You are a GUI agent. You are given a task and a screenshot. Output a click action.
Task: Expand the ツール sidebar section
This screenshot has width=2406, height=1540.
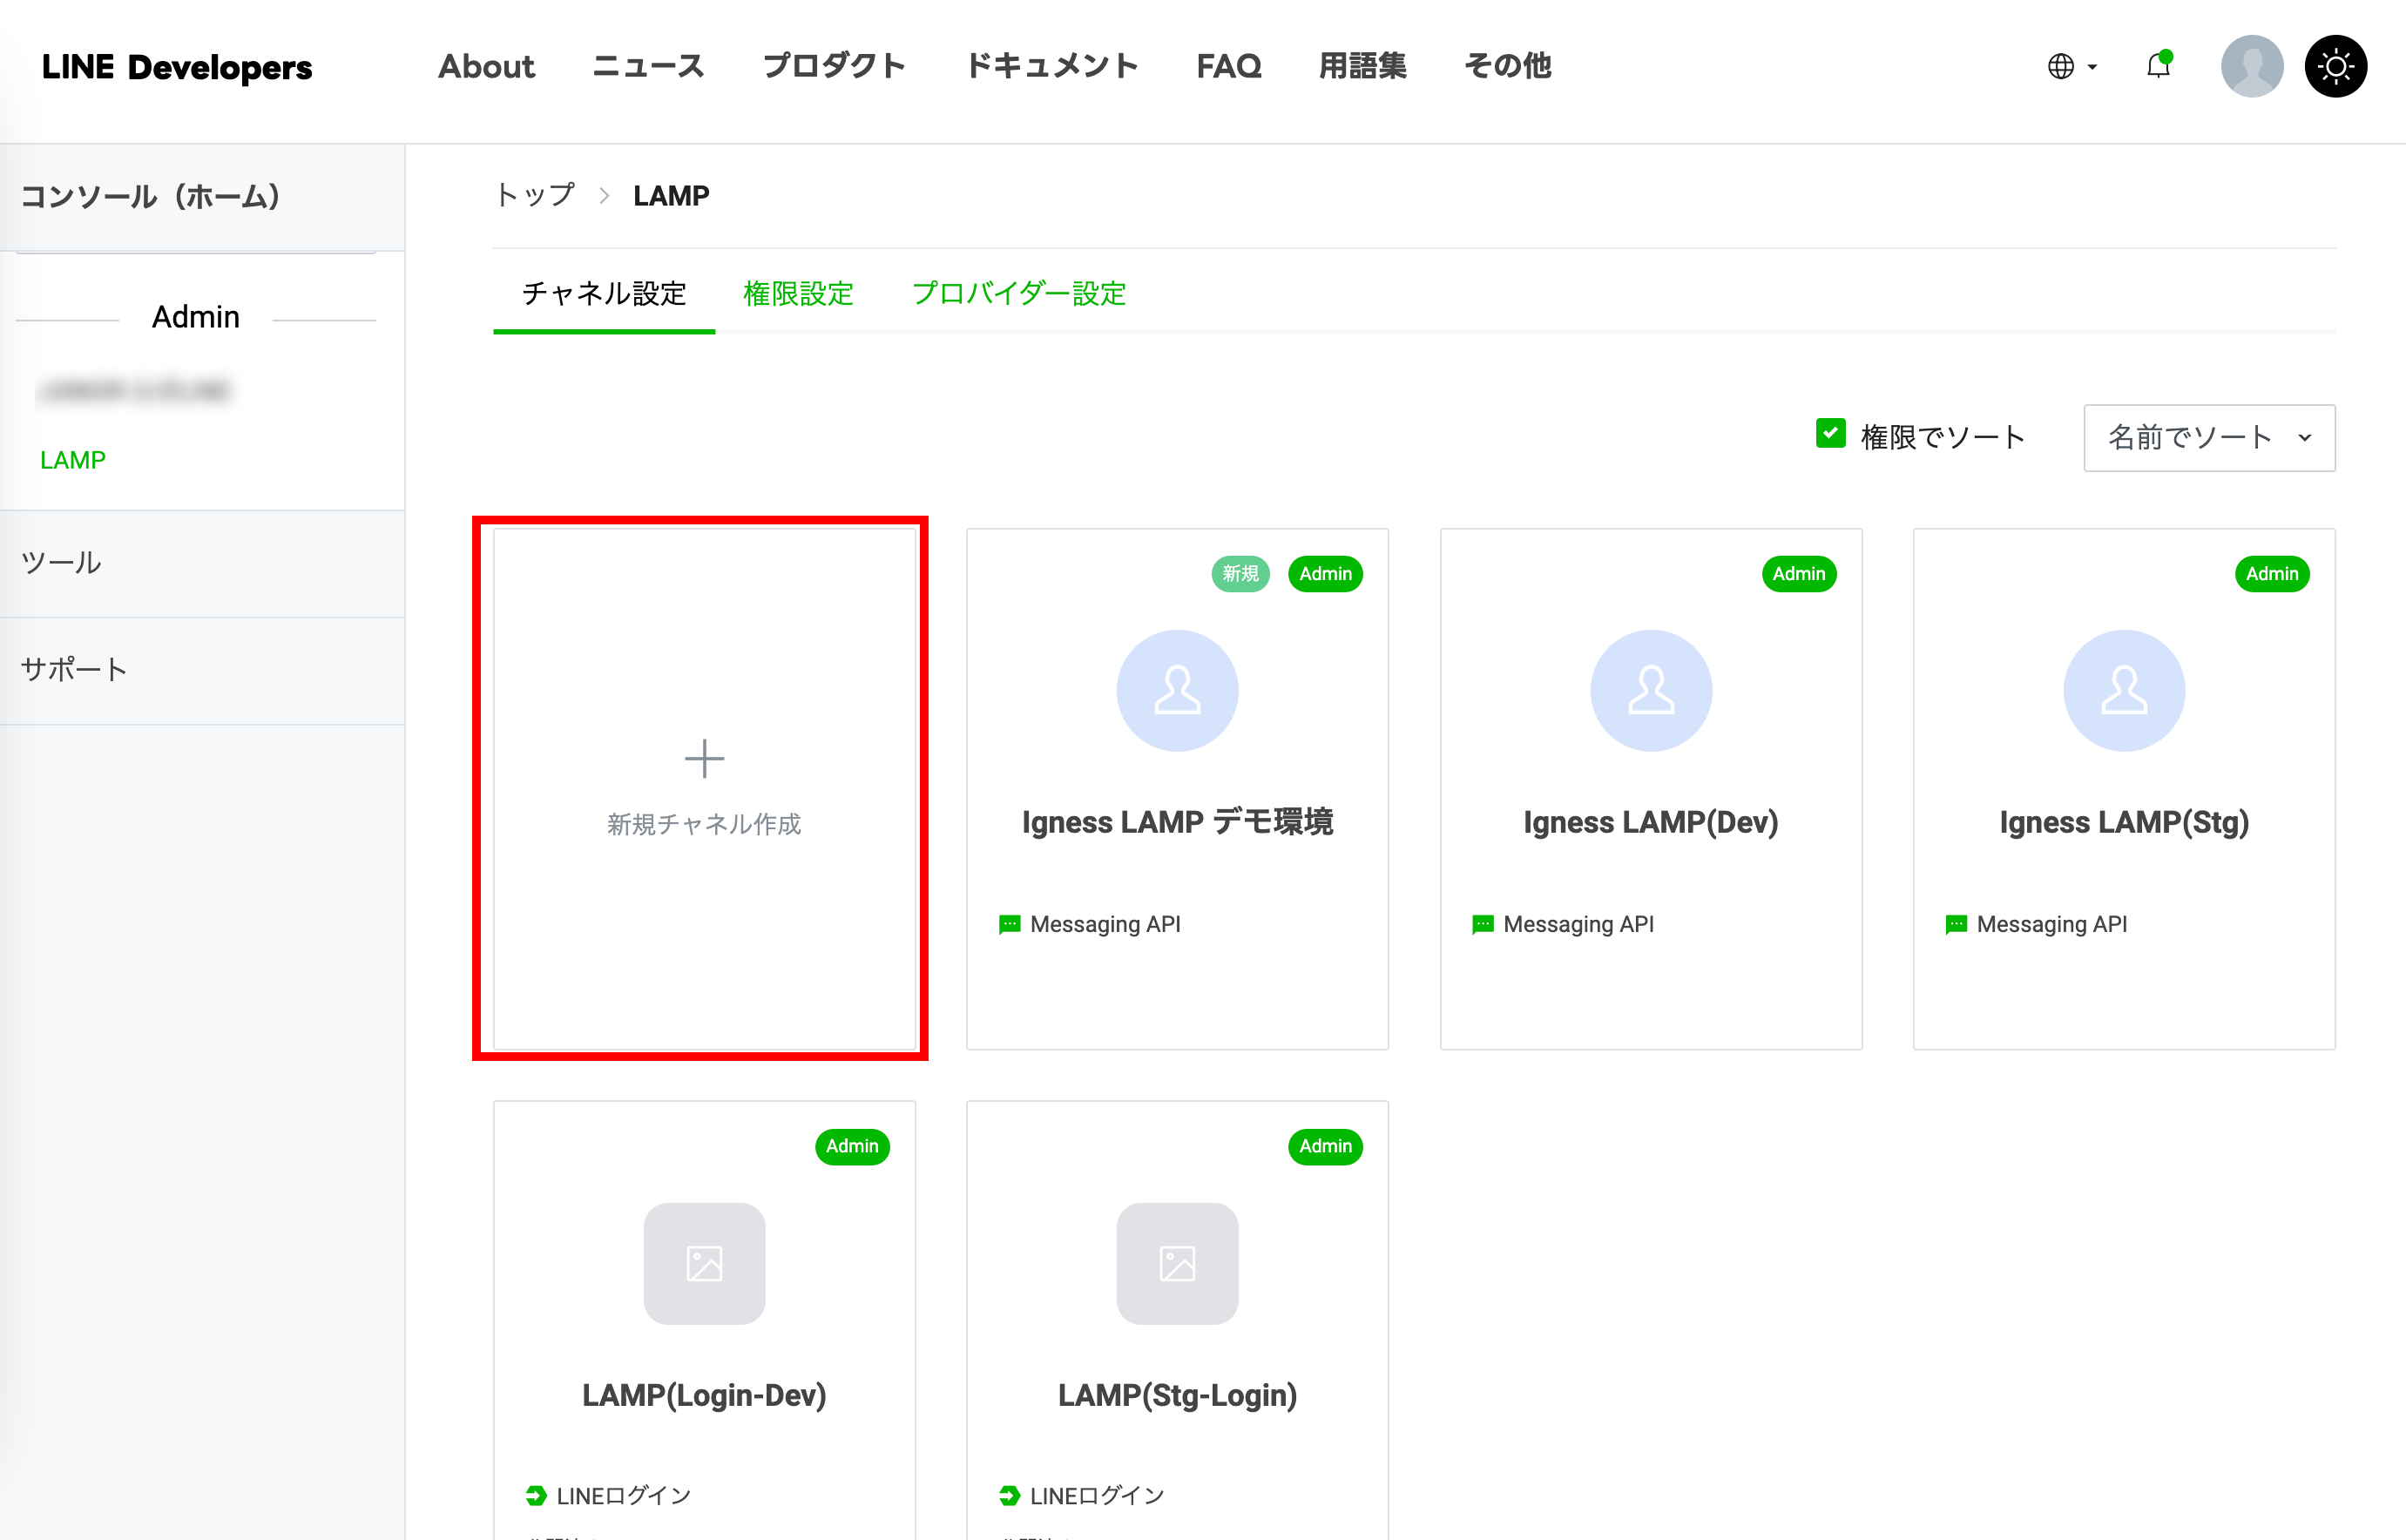click(x=62, y=562)
